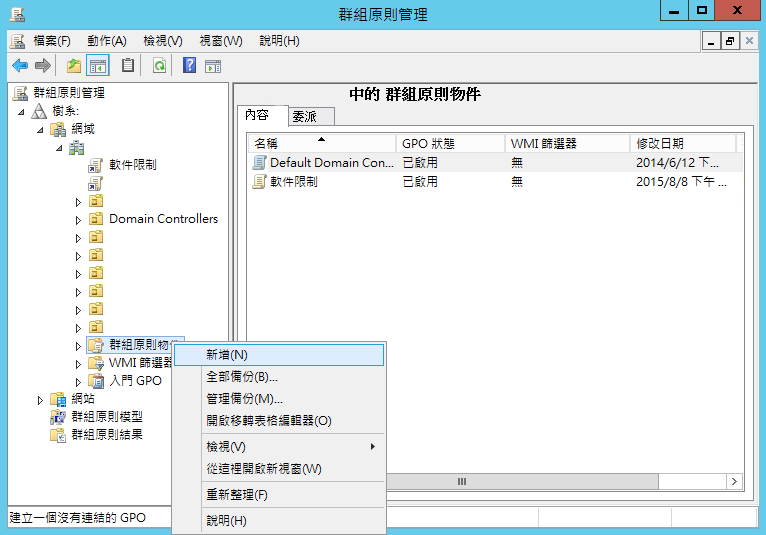Select the Default Domain Con... GPO row
The width and height of the screenshot is (766, 535).
pyautogui.click(x=494, y=163)
